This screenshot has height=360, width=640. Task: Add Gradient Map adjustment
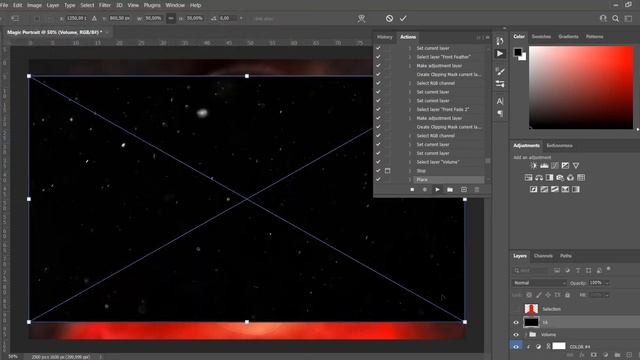576,189
